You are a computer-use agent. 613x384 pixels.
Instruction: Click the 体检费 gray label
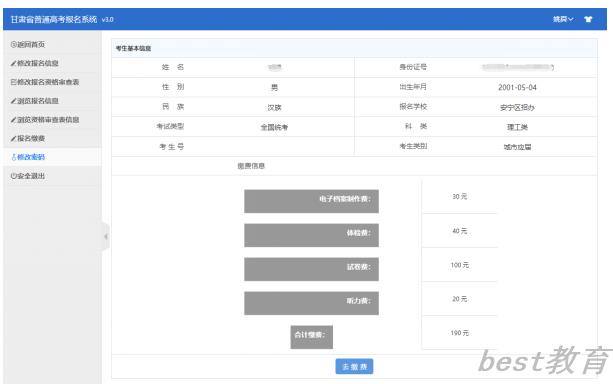point(311,235)
